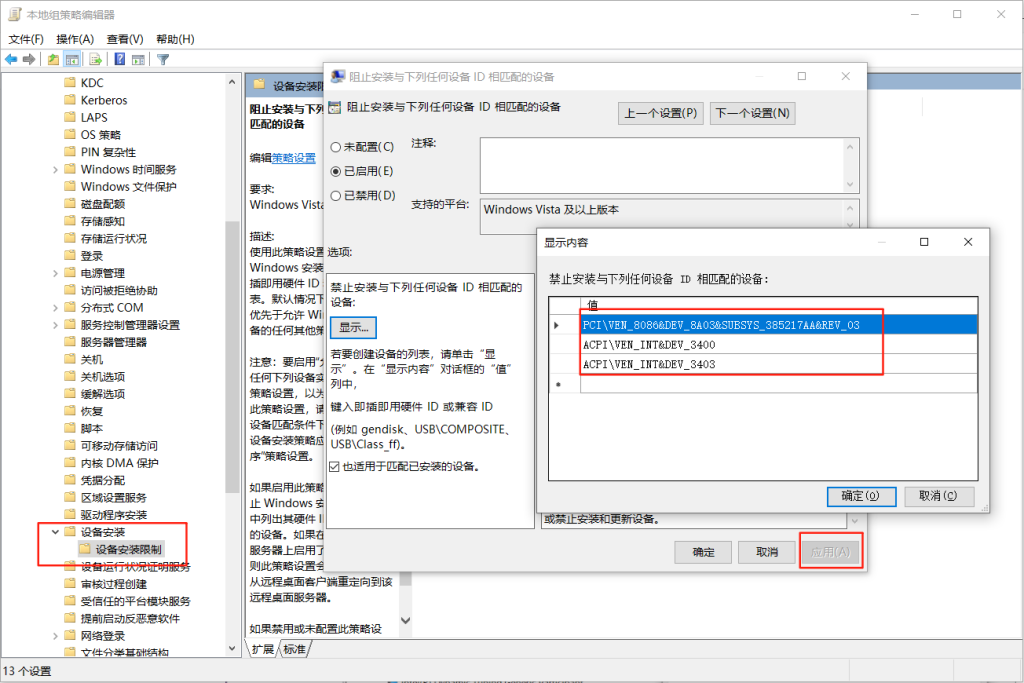
Task: Click the Filter funnel toolbar icon
Action: pos(162,59)
